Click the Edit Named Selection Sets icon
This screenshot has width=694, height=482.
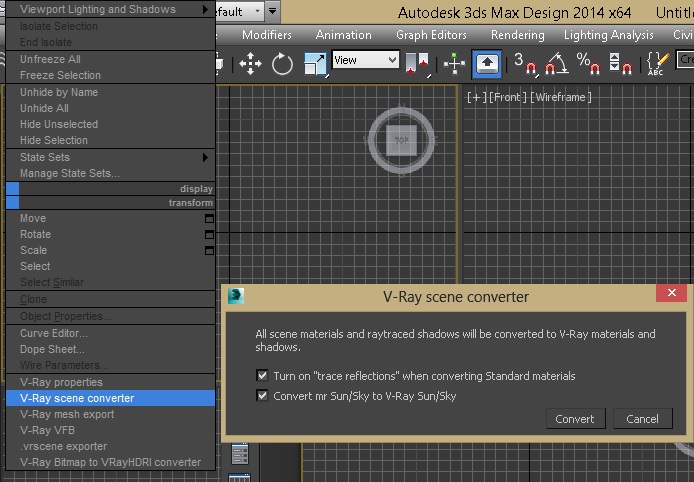point(656,64)
